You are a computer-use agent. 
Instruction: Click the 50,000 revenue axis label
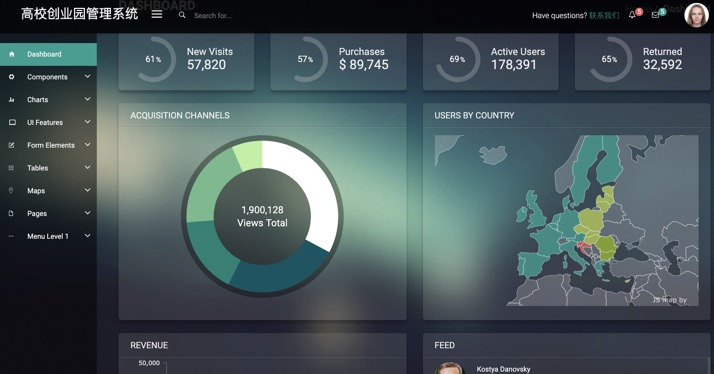pyautogui.click(x=149, y=363)
